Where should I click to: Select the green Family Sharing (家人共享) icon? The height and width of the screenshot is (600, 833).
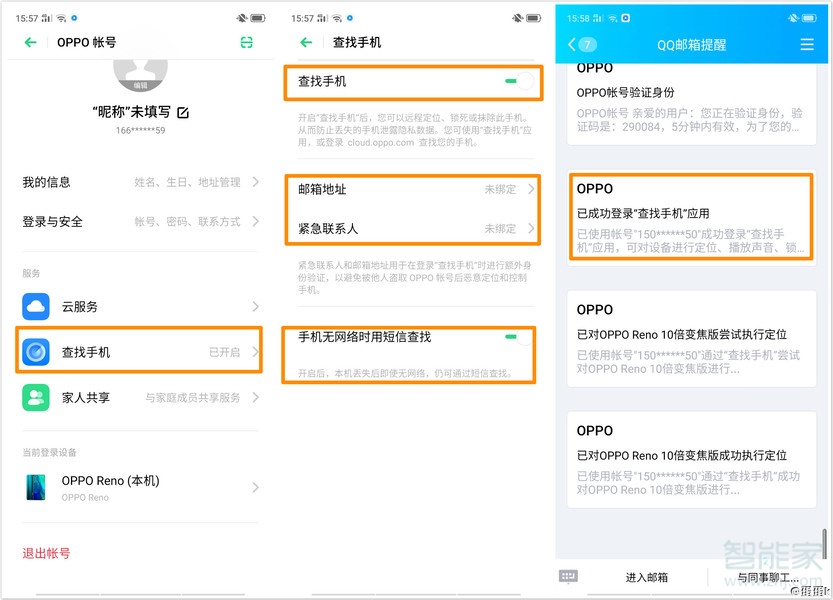coord(35,397)
